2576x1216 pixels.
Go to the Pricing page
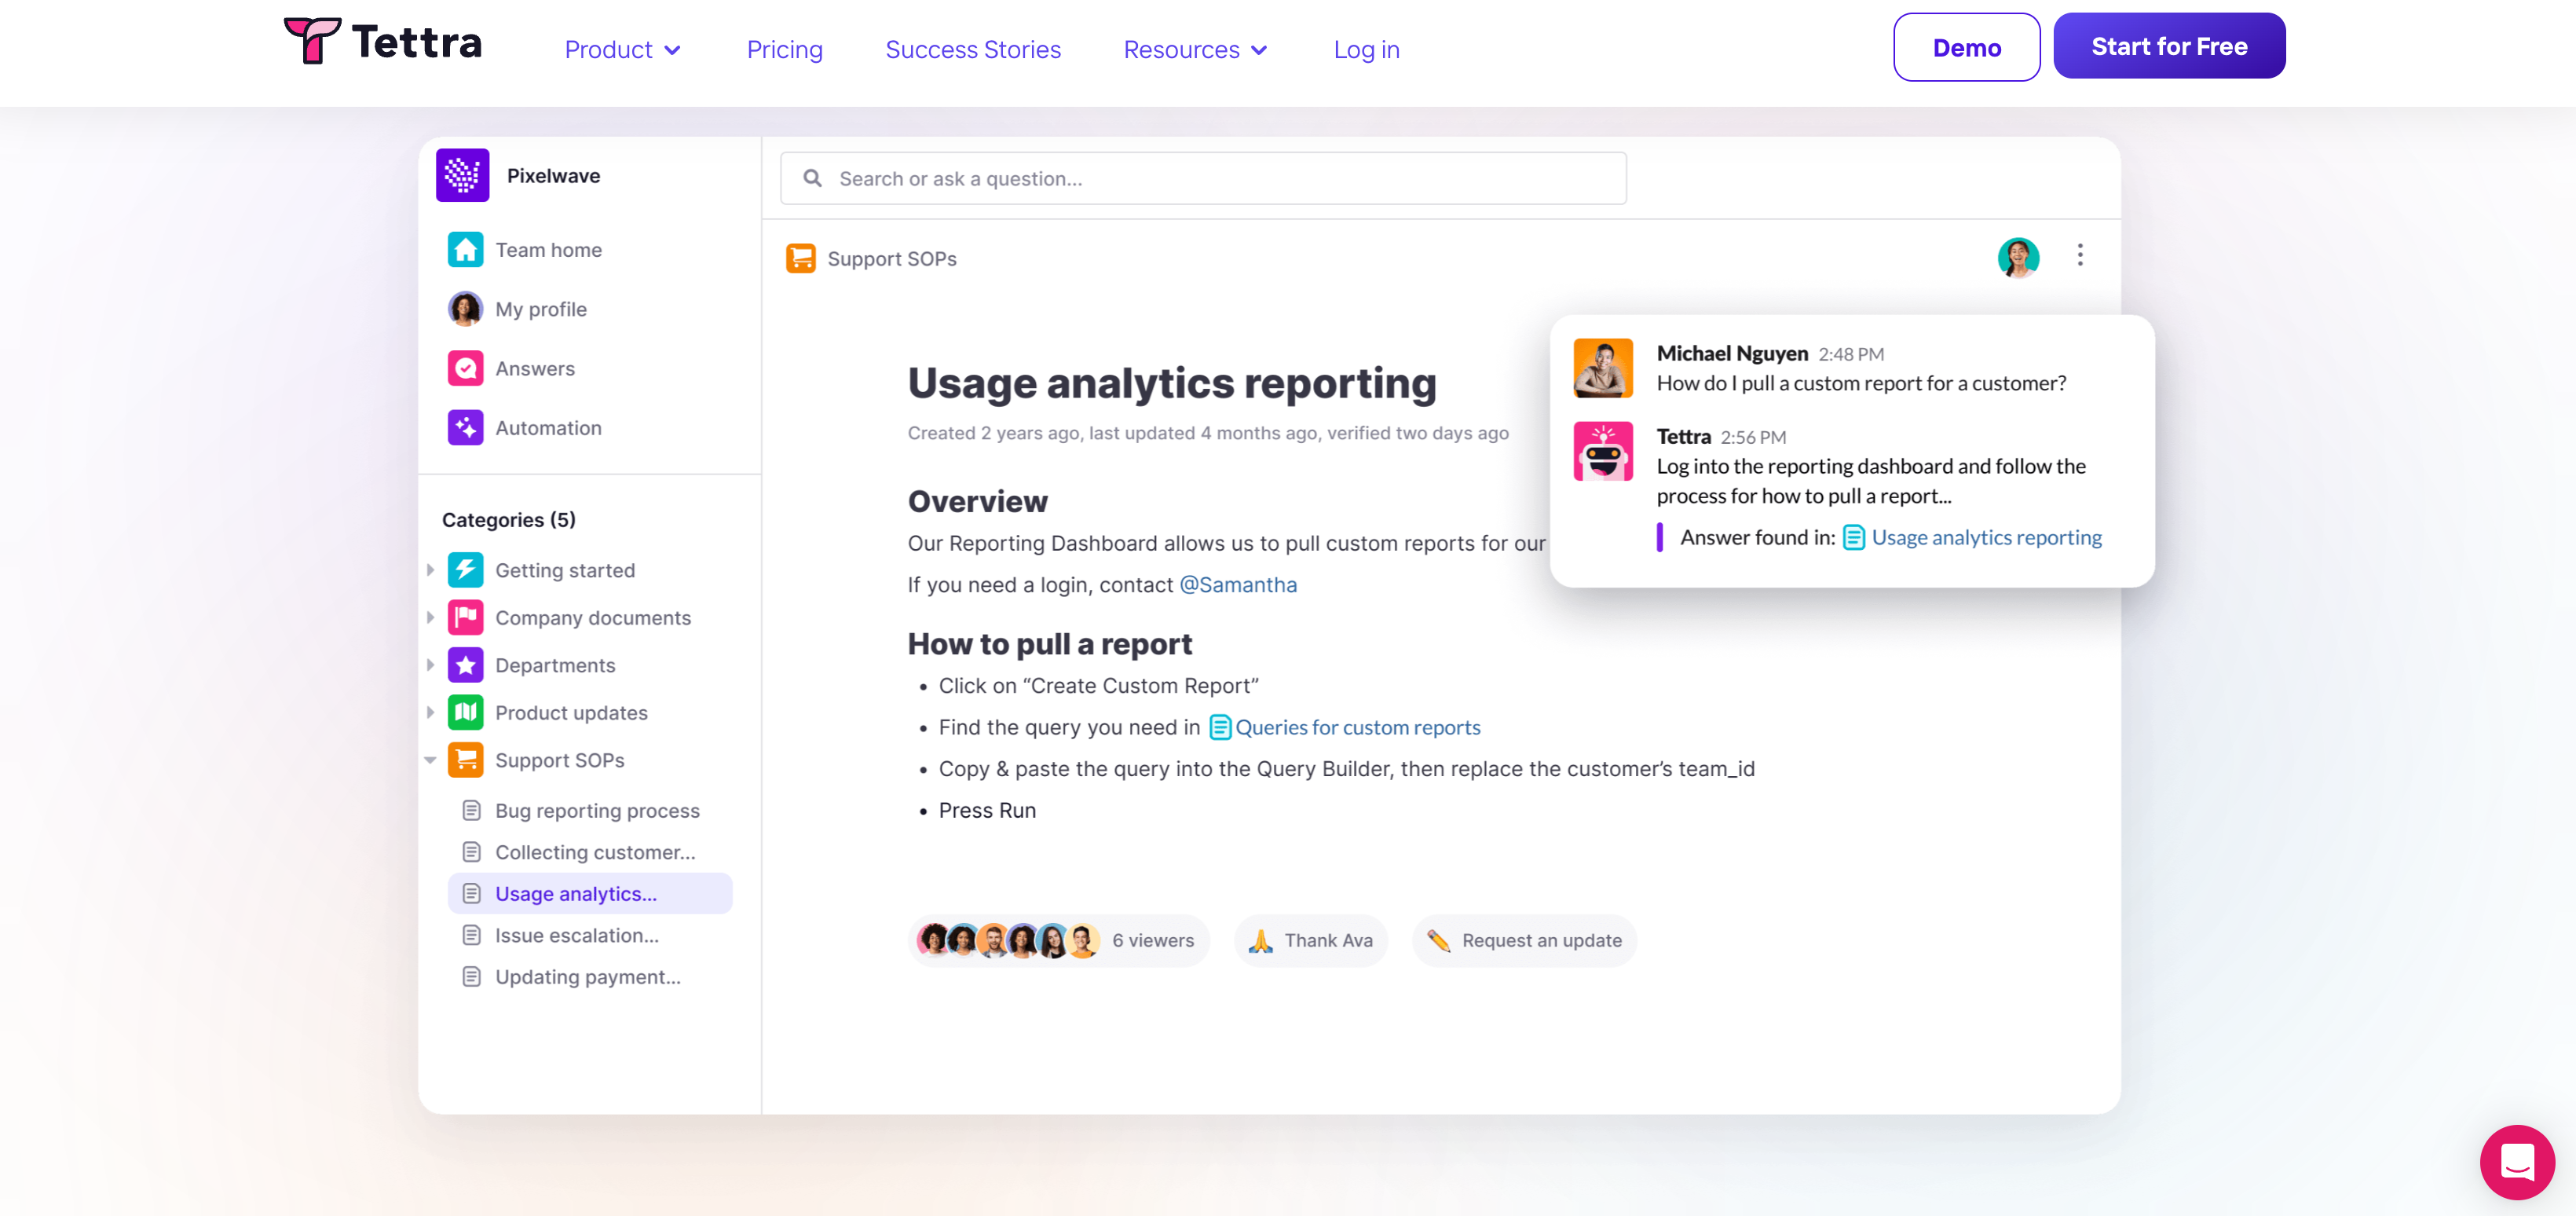(784, 49)
